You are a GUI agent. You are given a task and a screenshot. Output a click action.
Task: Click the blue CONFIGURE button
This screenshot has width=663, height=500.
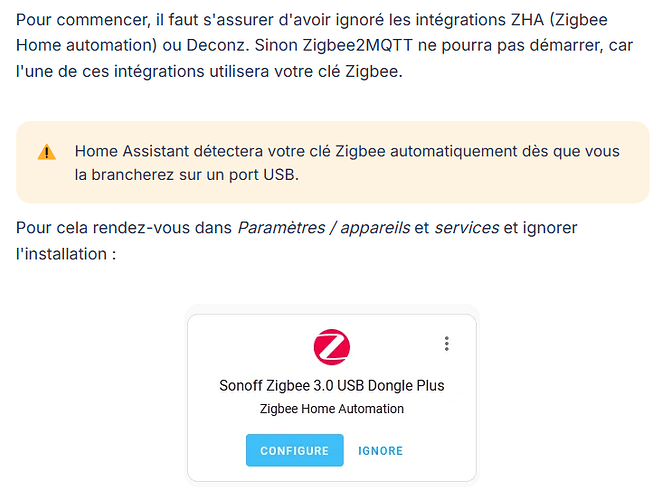(295, 450)
